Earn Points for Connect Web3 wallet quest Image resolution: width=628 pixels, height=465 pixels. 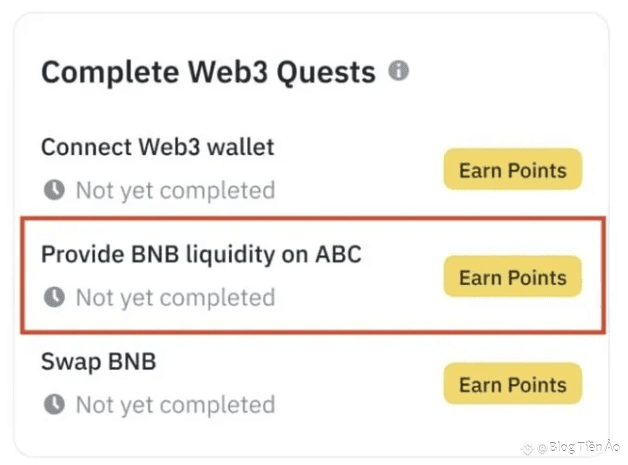513,169
